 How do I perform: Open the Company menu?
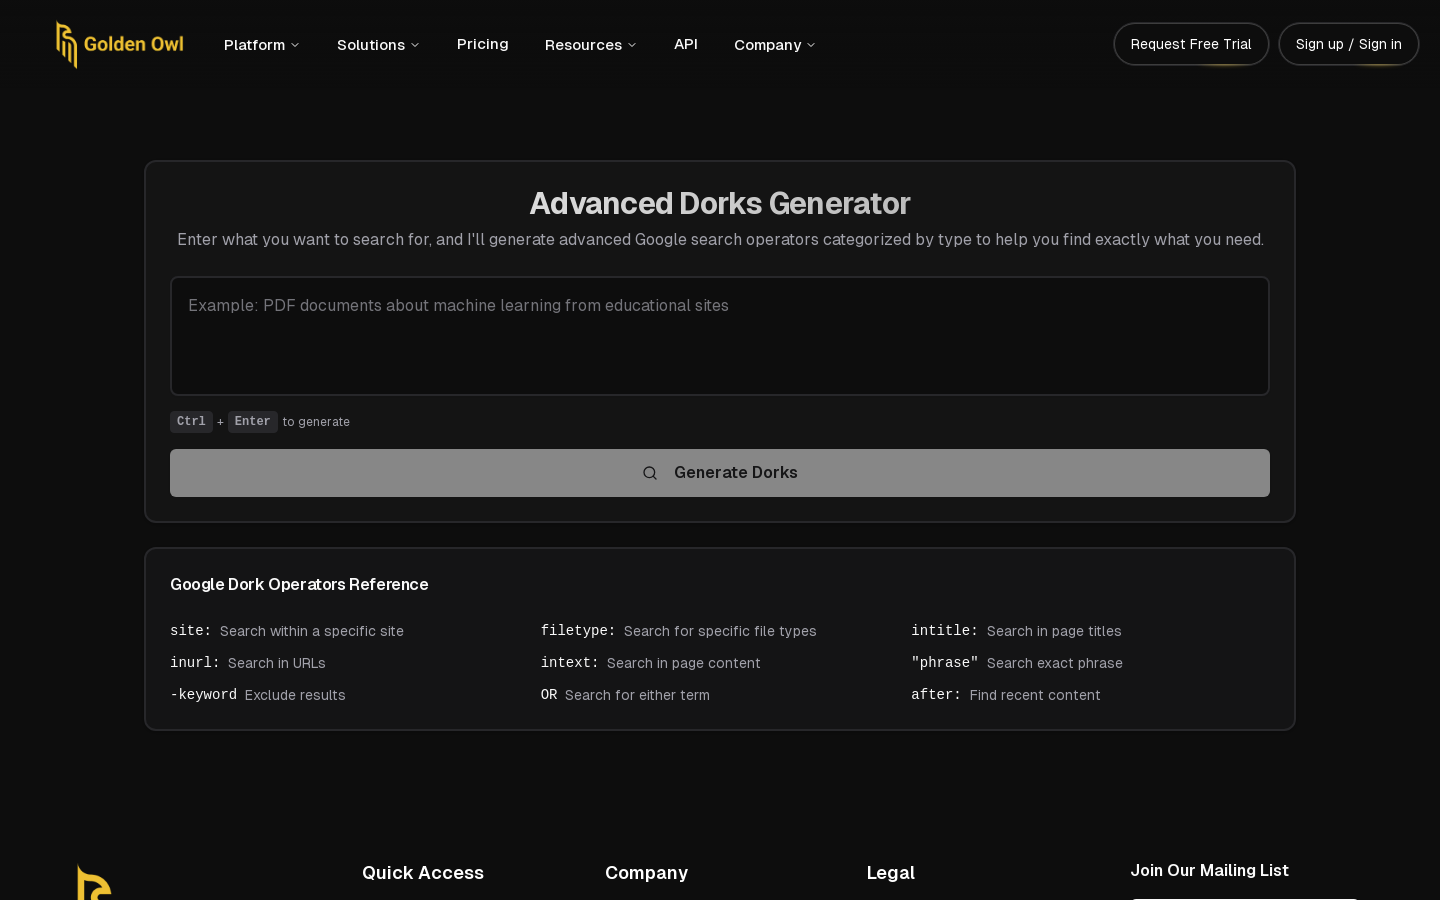coord(774,45)
